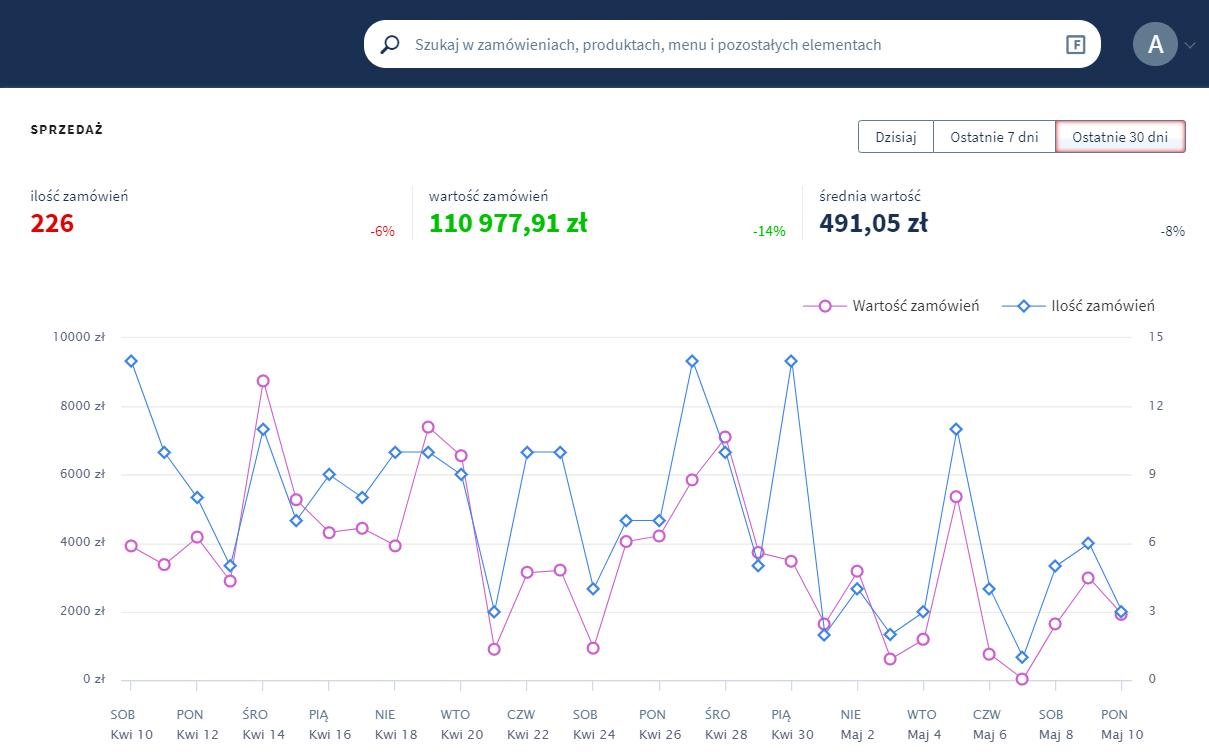Click the pink data point on Kwi 28
This screenshot has width=1209, height=755.
point(725,437)
